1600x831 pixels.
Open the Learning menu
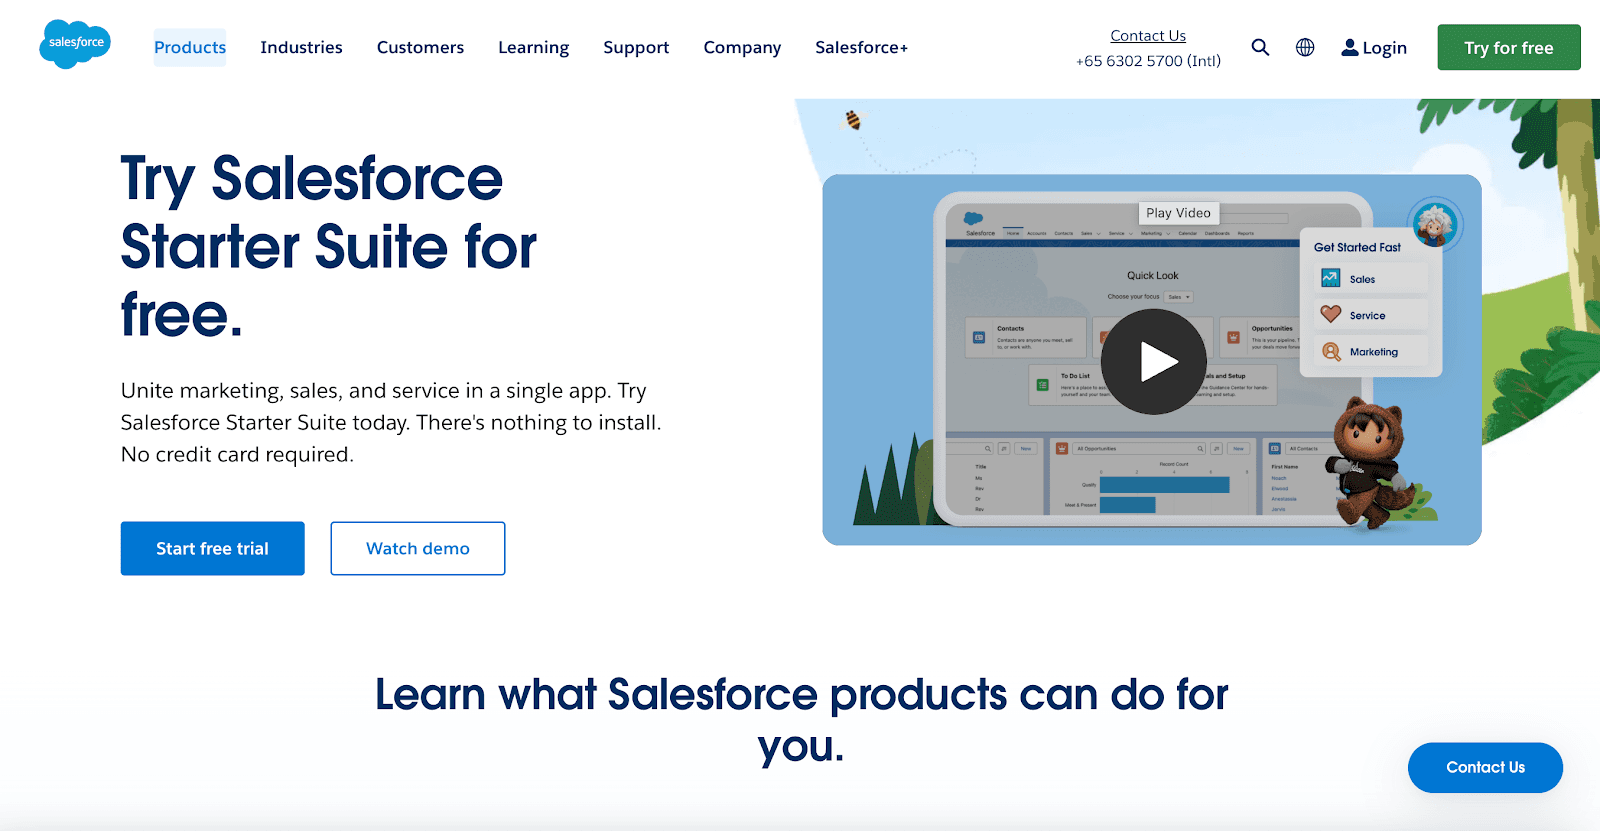(x=534, y=47)
